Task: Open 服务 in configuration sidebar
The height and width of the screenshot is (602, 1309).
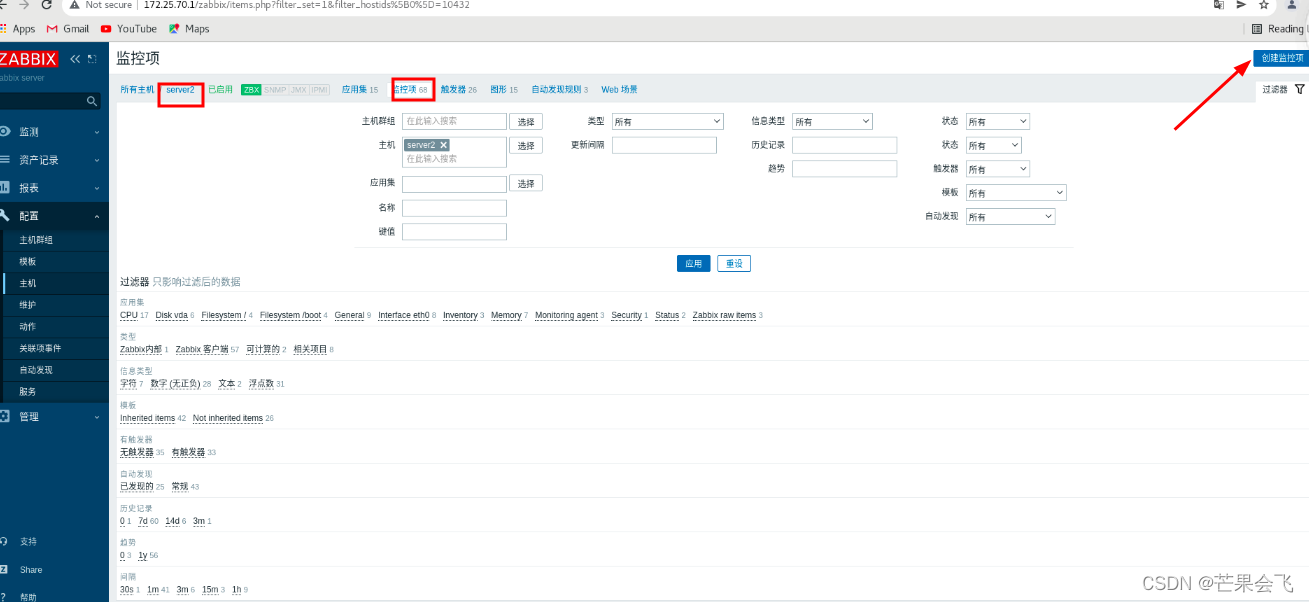Action: click(x=27, y=391)
